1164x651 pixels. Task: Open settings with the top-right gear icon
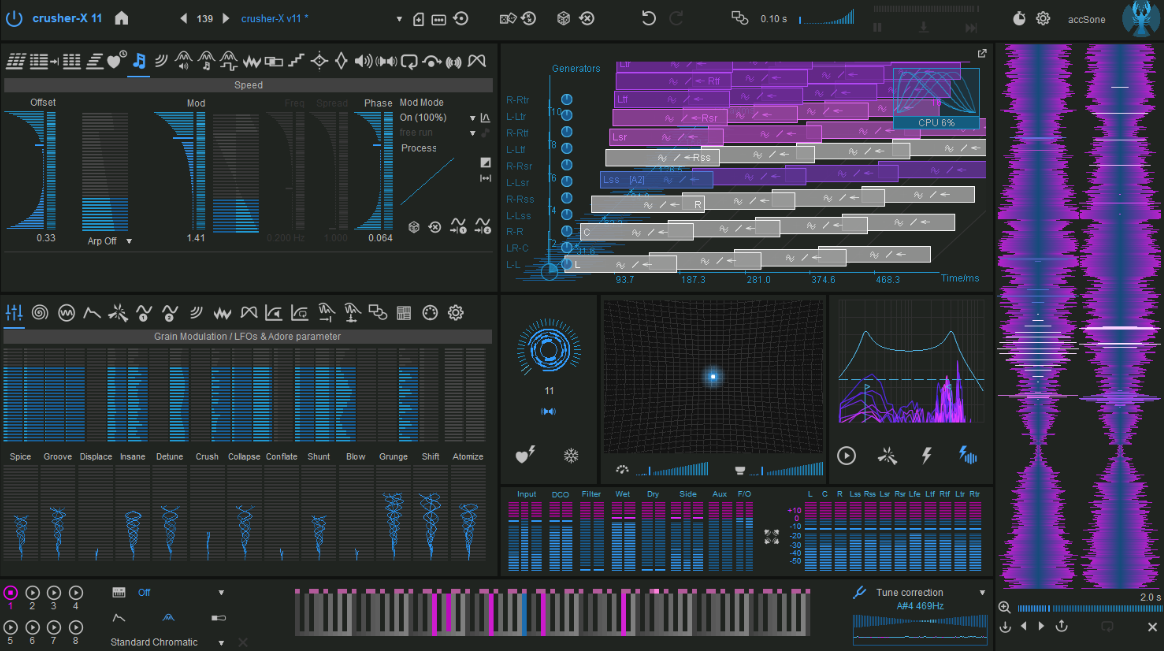pos(1043,18)
